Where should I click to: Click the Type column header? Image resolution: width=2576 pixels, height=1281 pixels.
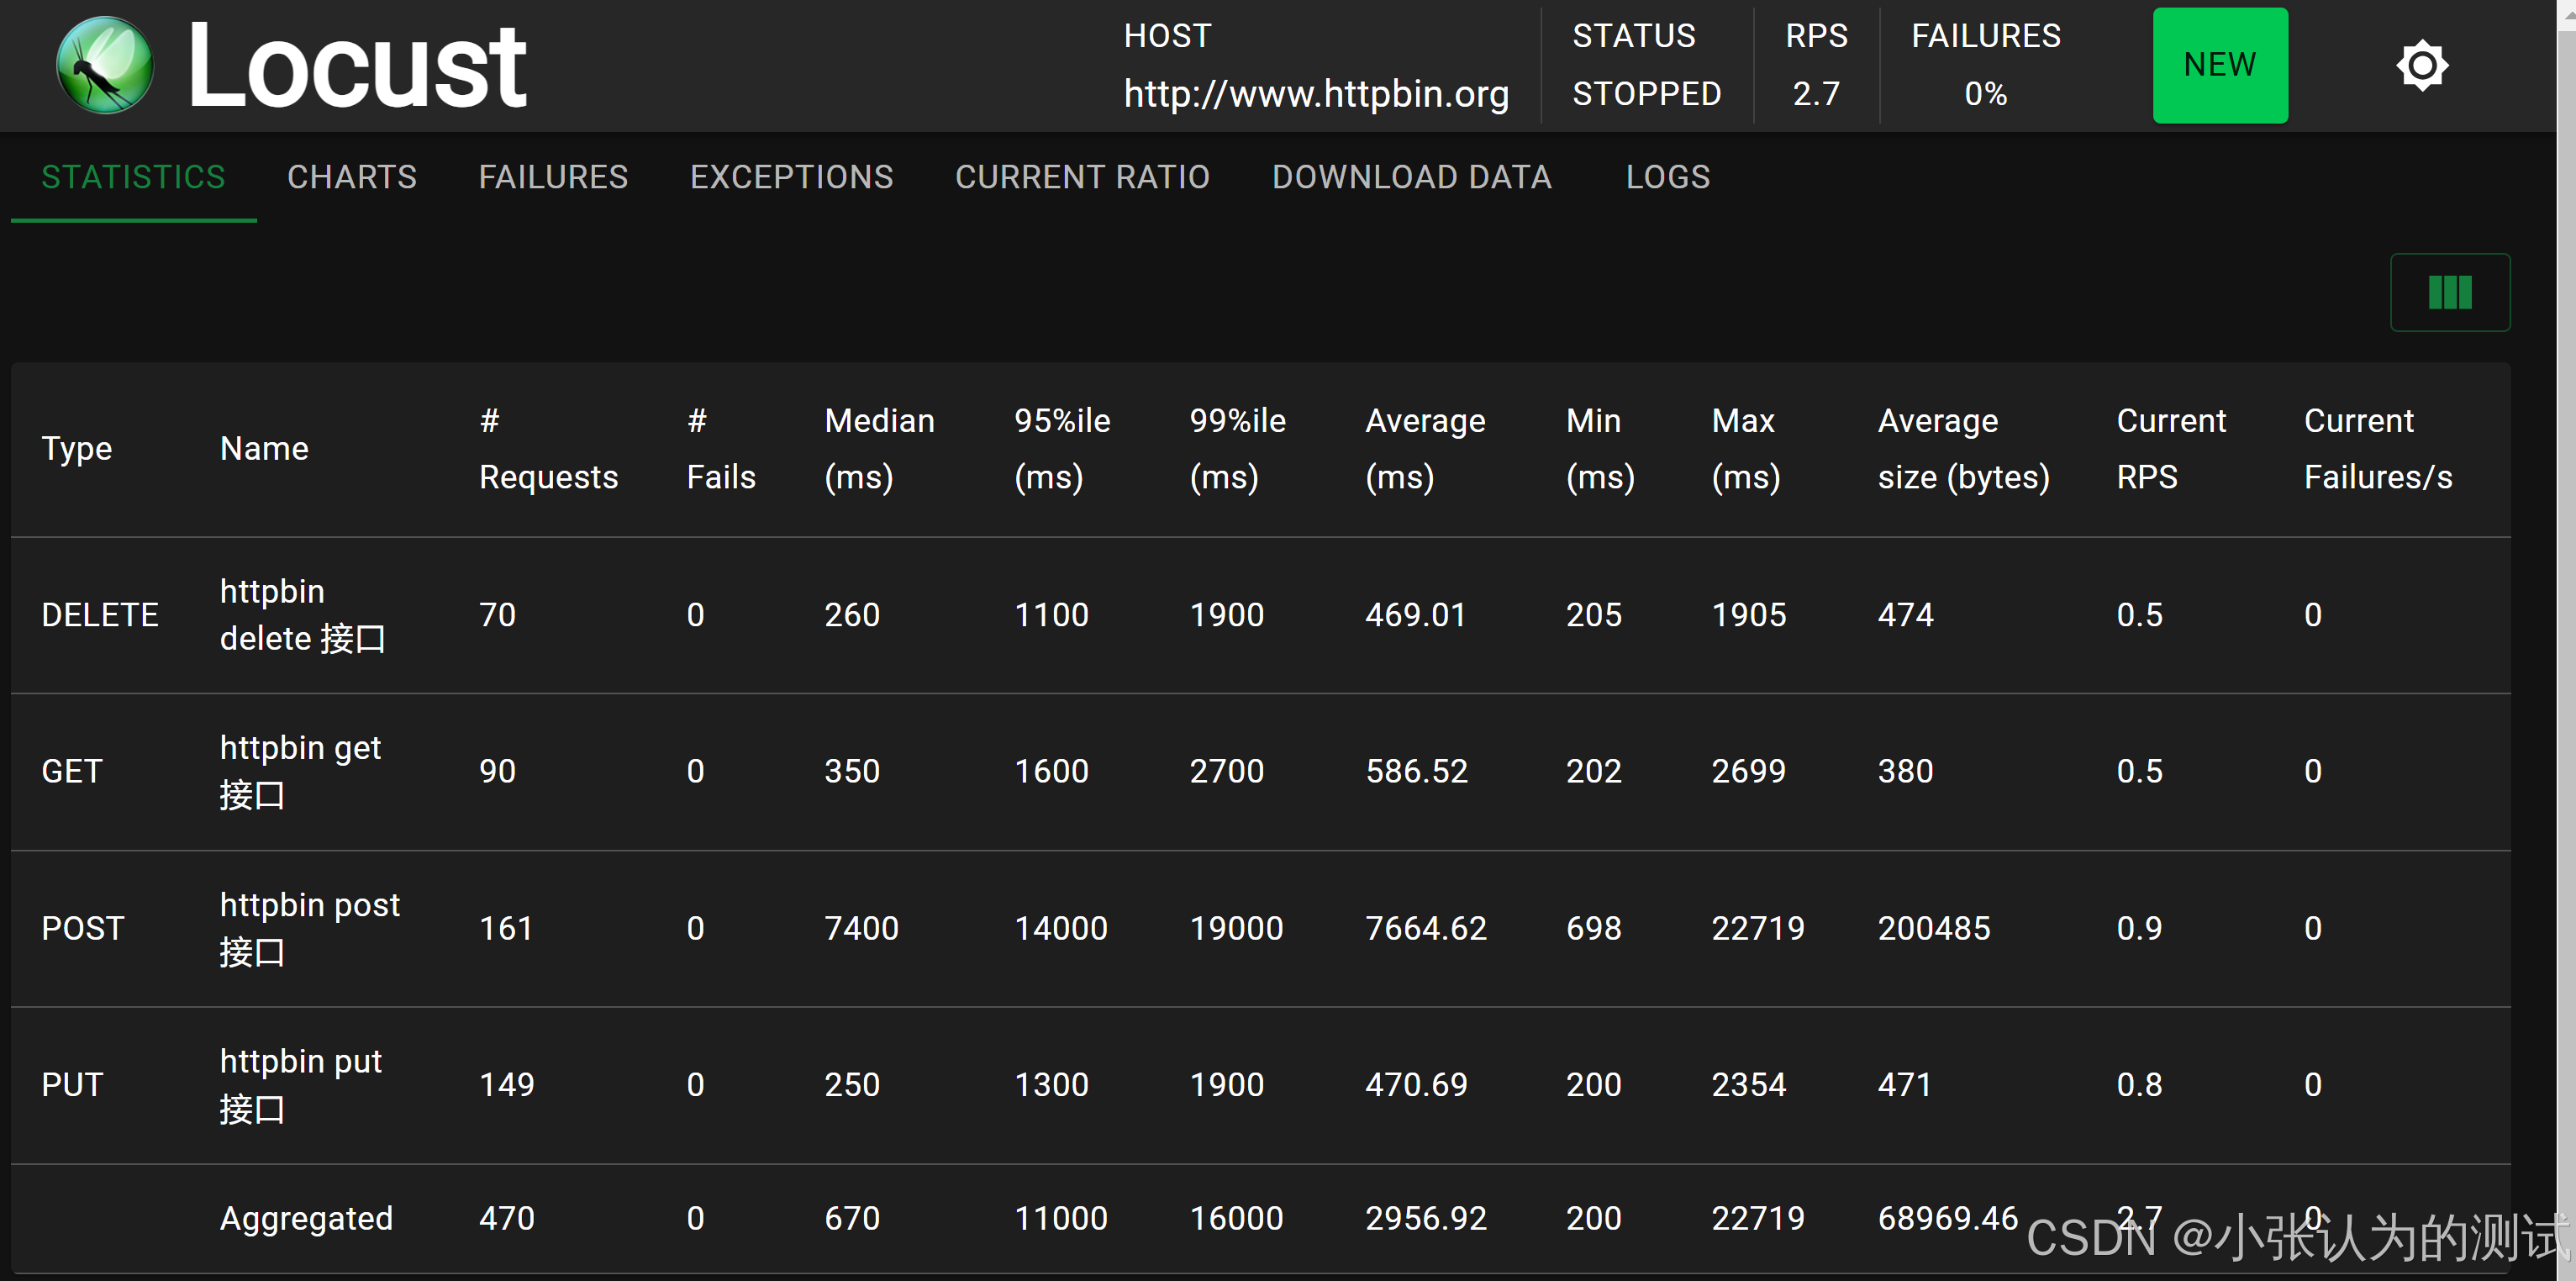[x=76, y=448]
